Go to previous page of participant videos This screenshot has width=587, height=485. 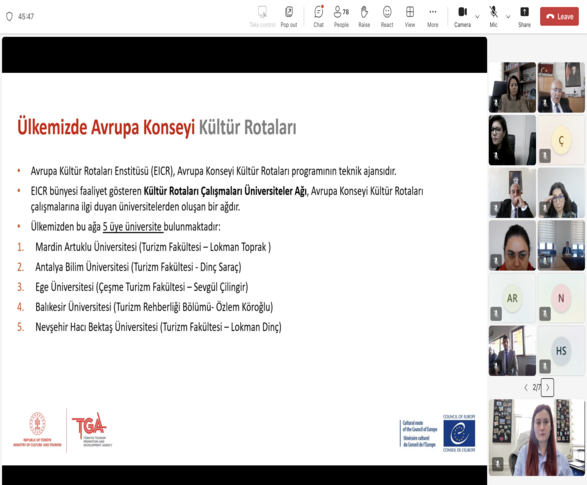(526, 388)
